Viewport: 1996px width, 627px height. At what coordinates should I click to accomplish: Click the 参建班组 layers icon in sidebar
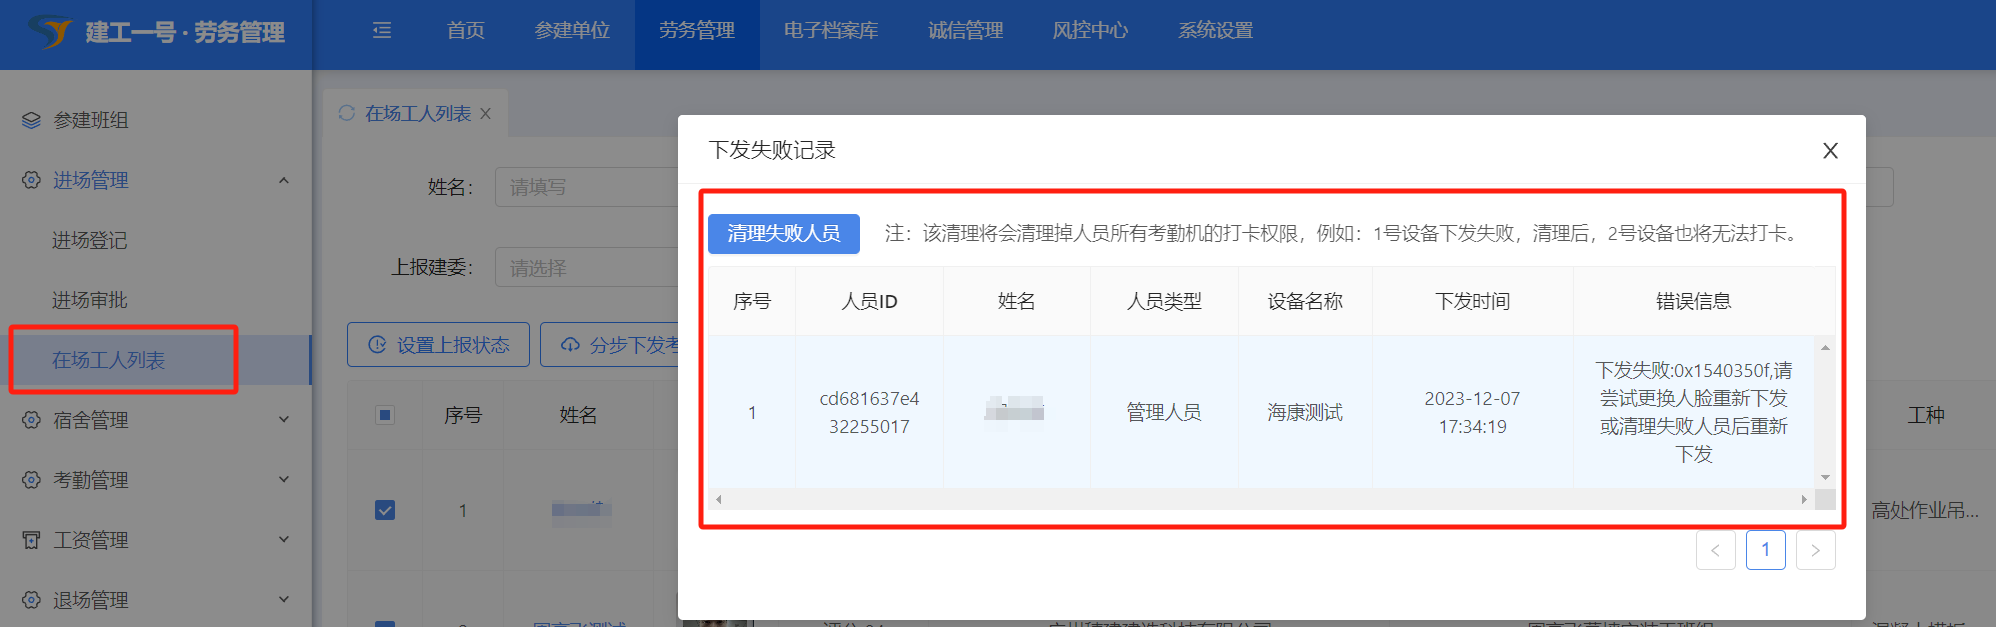(31, 120)
